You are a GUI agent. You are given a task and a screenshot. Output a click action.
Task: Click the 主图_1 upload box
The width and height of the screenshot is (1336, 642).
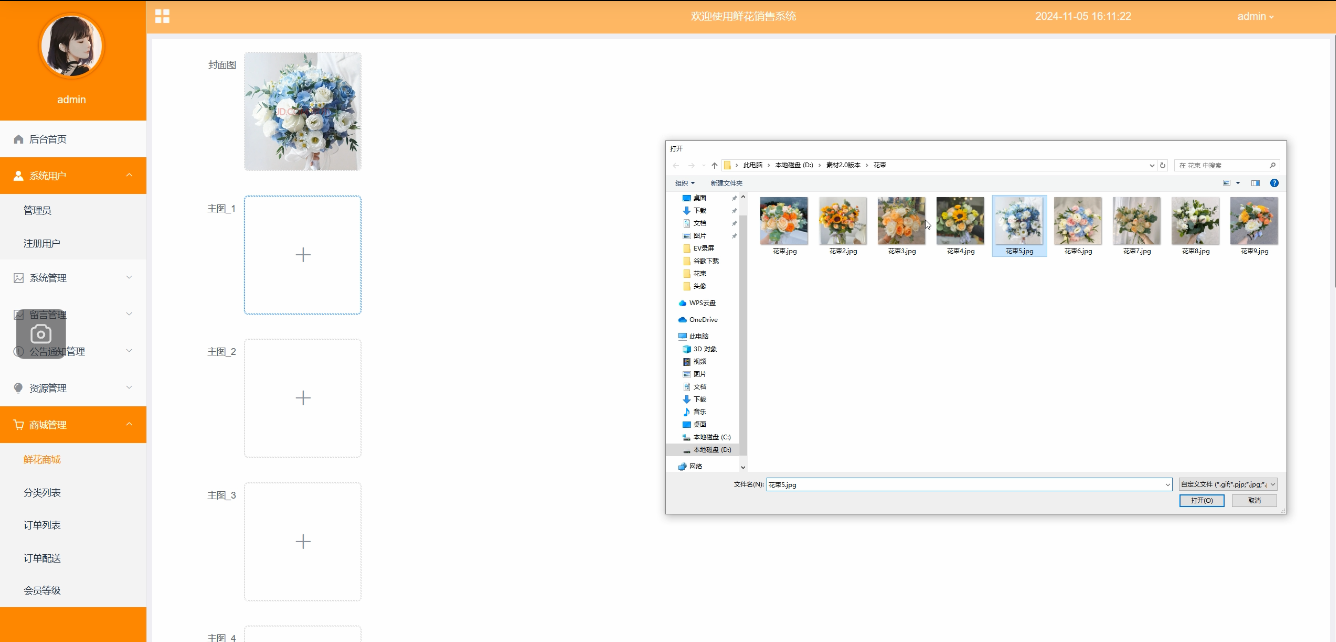point(303,255)
